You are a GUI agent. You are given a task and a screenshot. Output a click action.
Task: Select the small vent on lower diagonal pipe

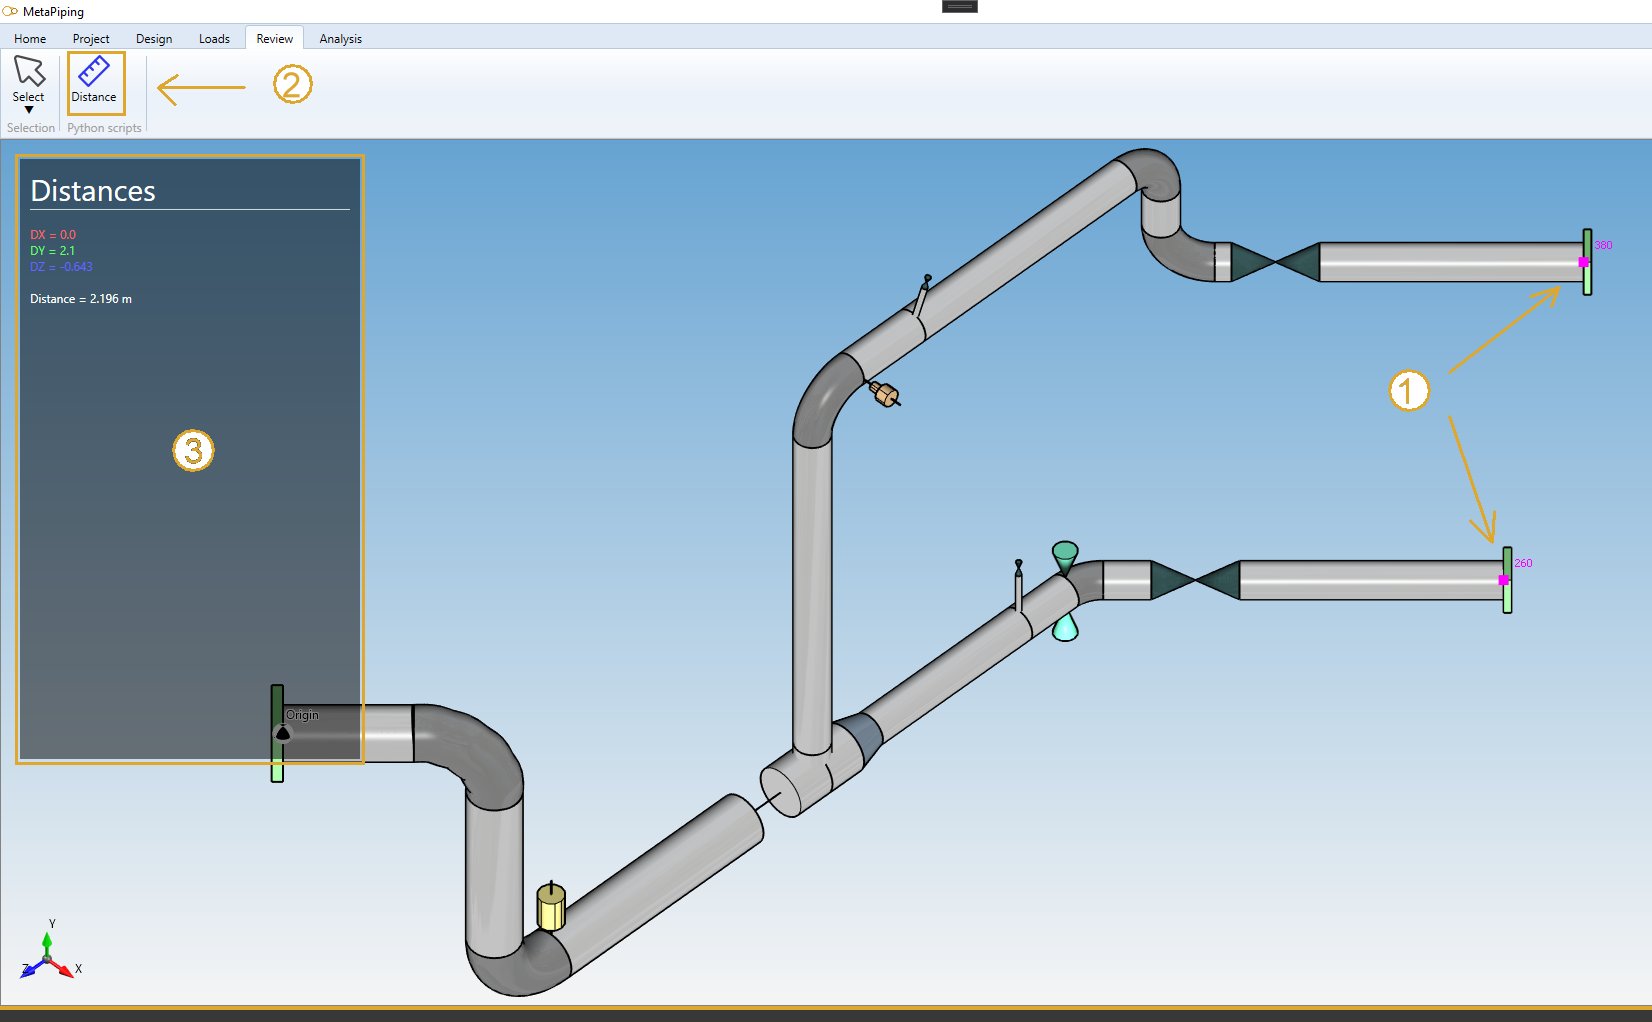point(1018,585)
